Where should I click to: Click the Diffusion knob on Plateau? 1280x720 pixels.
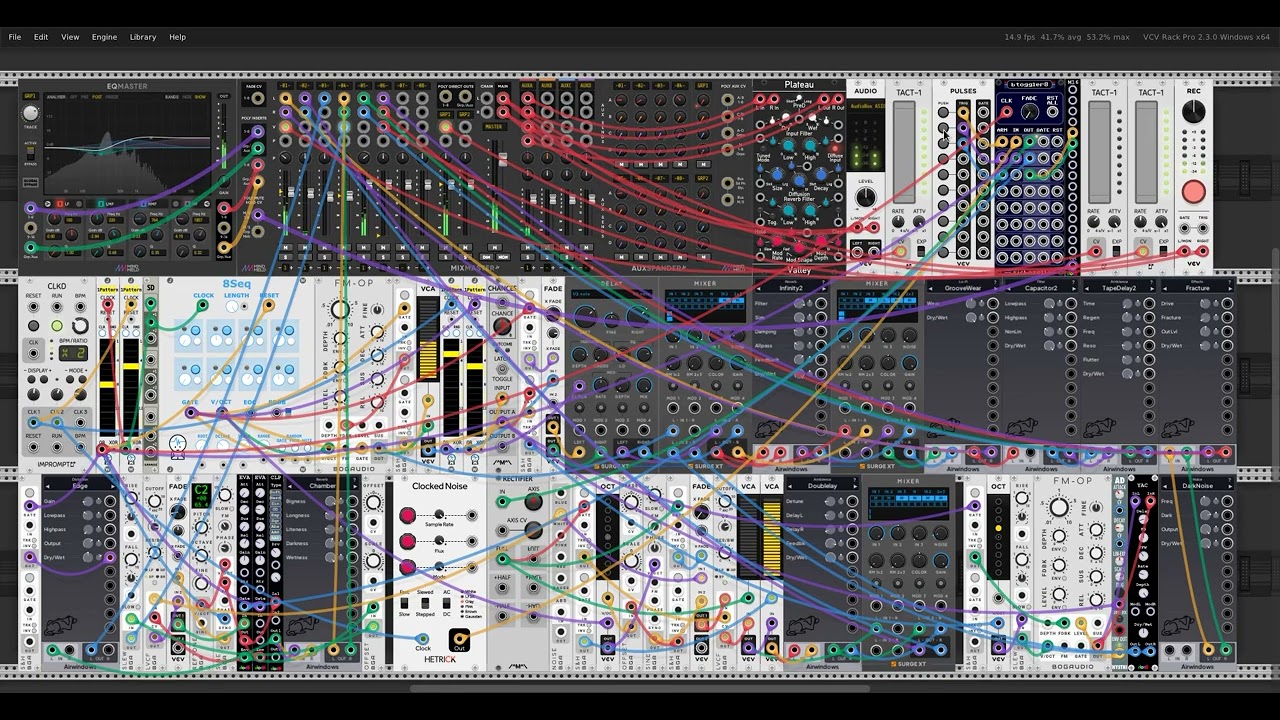[x=799, y=180]
